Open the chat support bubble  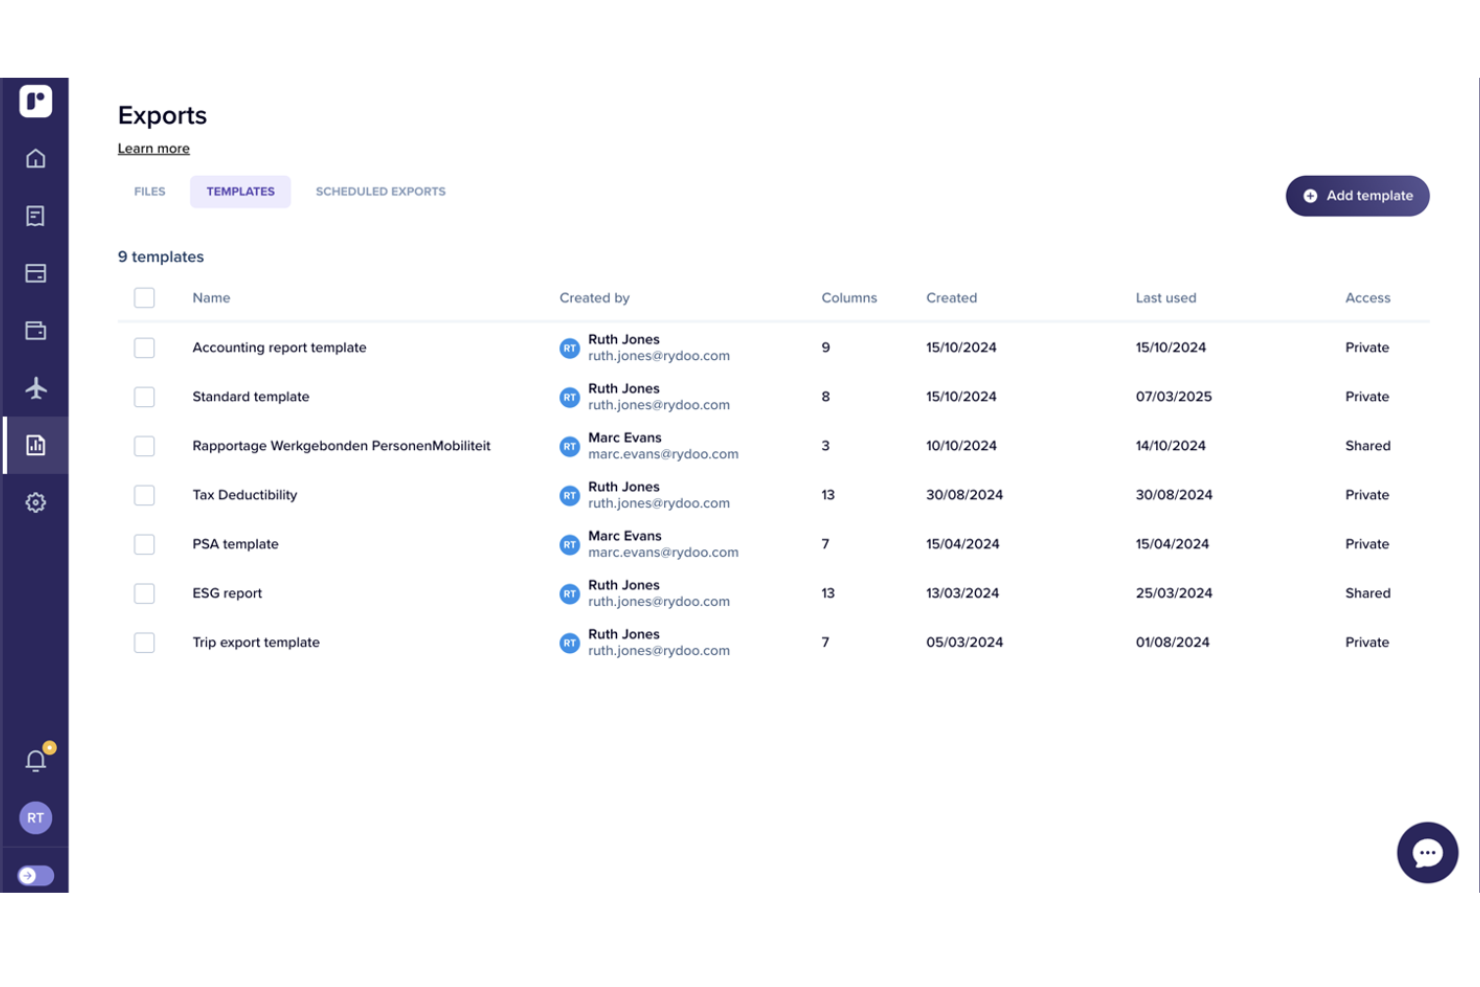(1427, 852)
